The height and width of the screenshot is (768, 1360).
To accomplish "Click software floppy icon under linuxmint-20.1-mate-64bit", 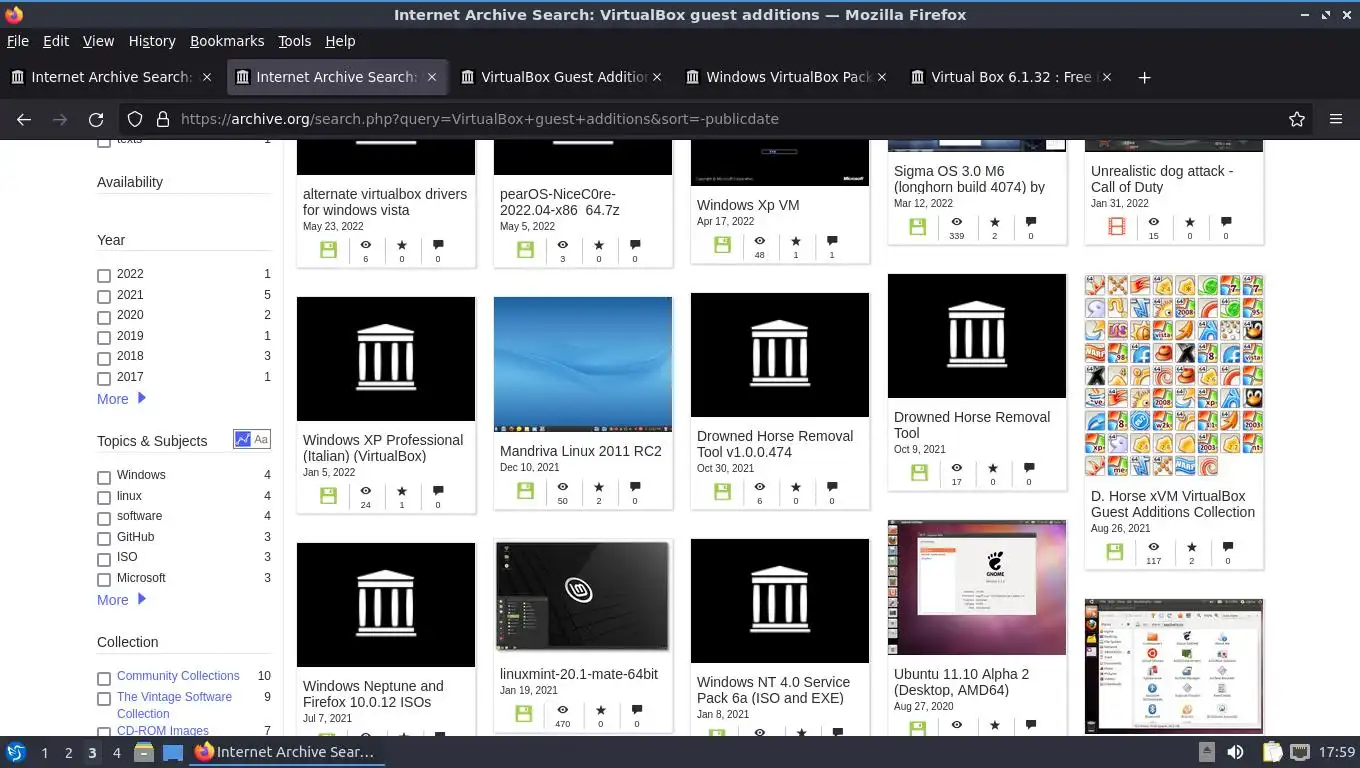I will [x=524, y=713].
